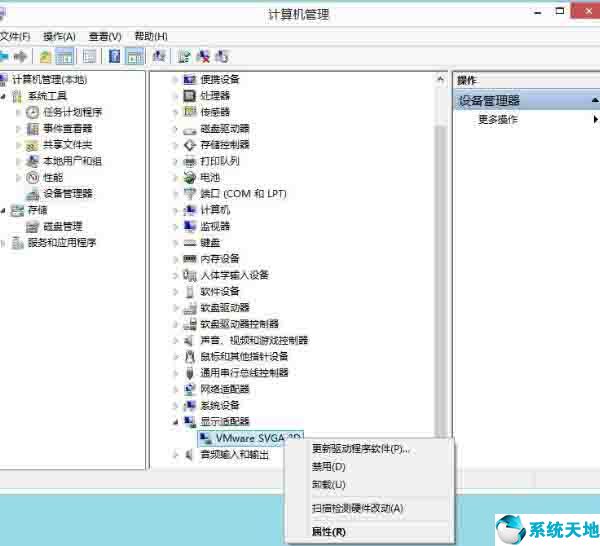The width and height of the screenshot is (600, 546).
Task: Click the blue Help toolbar icon
Action: [x=114, y=57]
